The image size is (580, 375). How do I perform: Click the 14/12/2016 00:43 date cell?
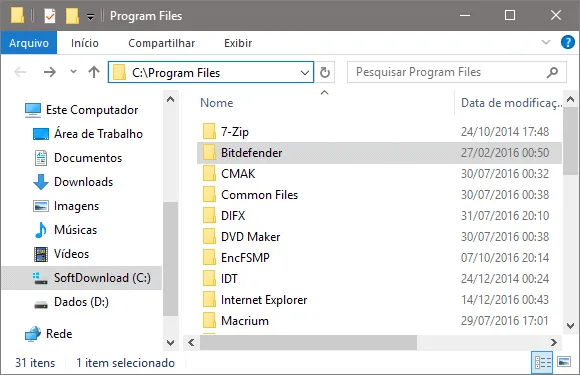505,300
